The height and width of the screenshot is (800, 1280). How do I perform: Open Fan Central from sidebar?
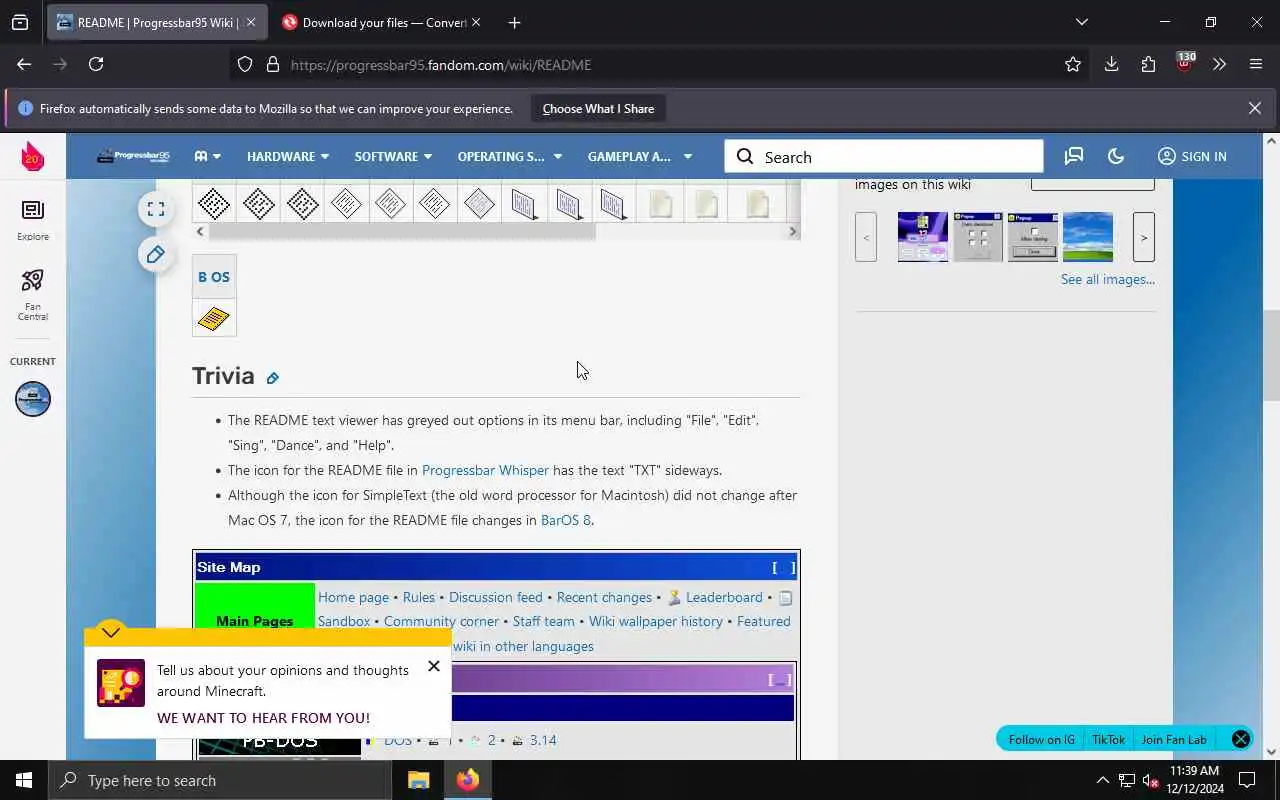(x=33, y=295)
